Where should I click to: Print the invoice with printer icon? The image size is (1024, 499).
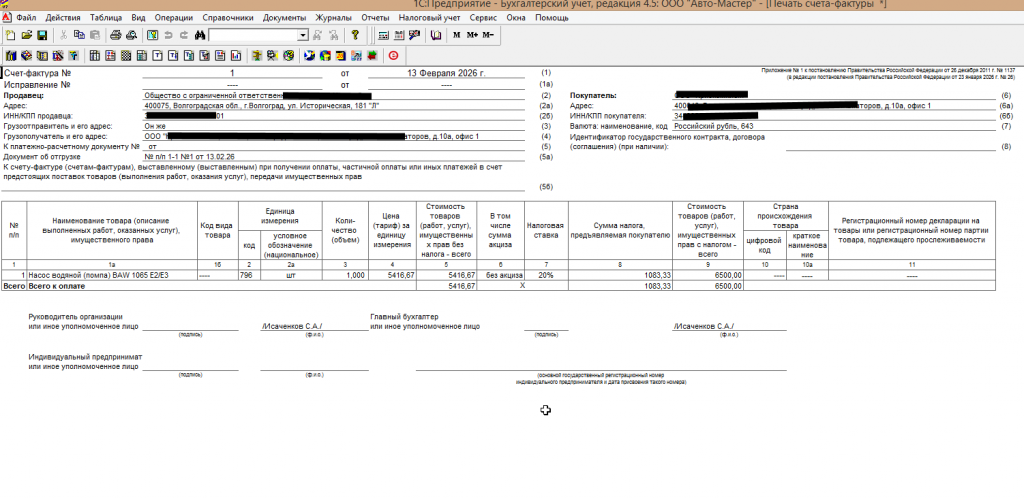[116, 35]
